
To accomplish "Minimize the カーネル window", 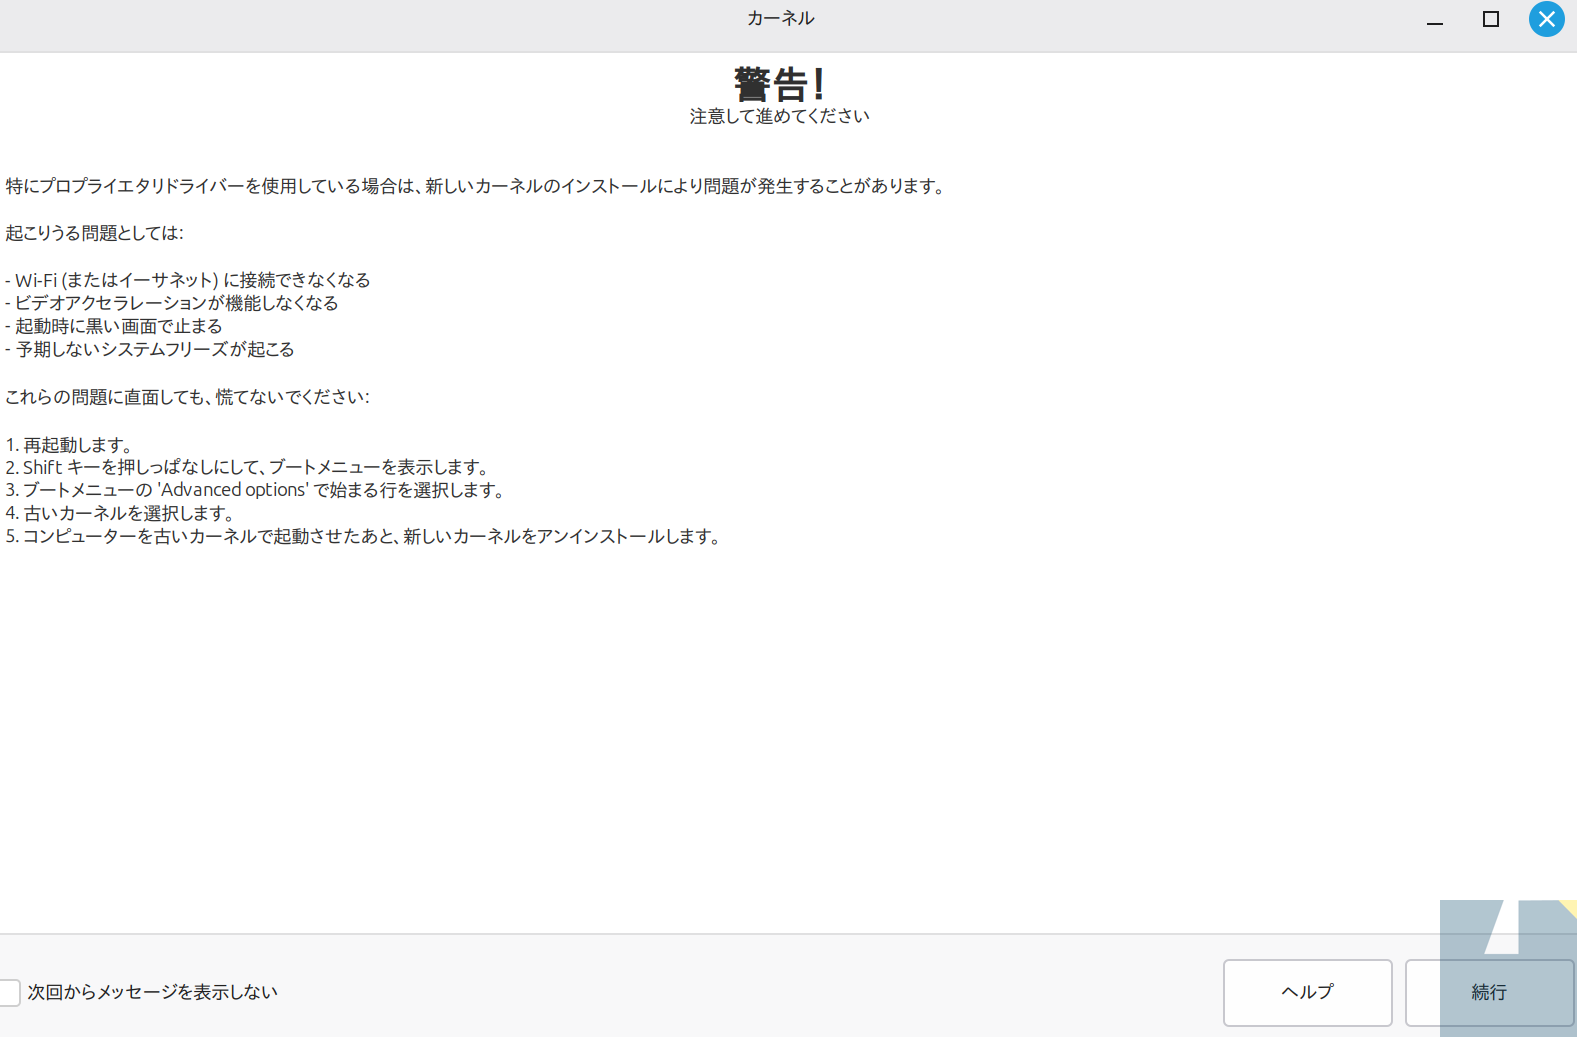I will [1435, 19].
